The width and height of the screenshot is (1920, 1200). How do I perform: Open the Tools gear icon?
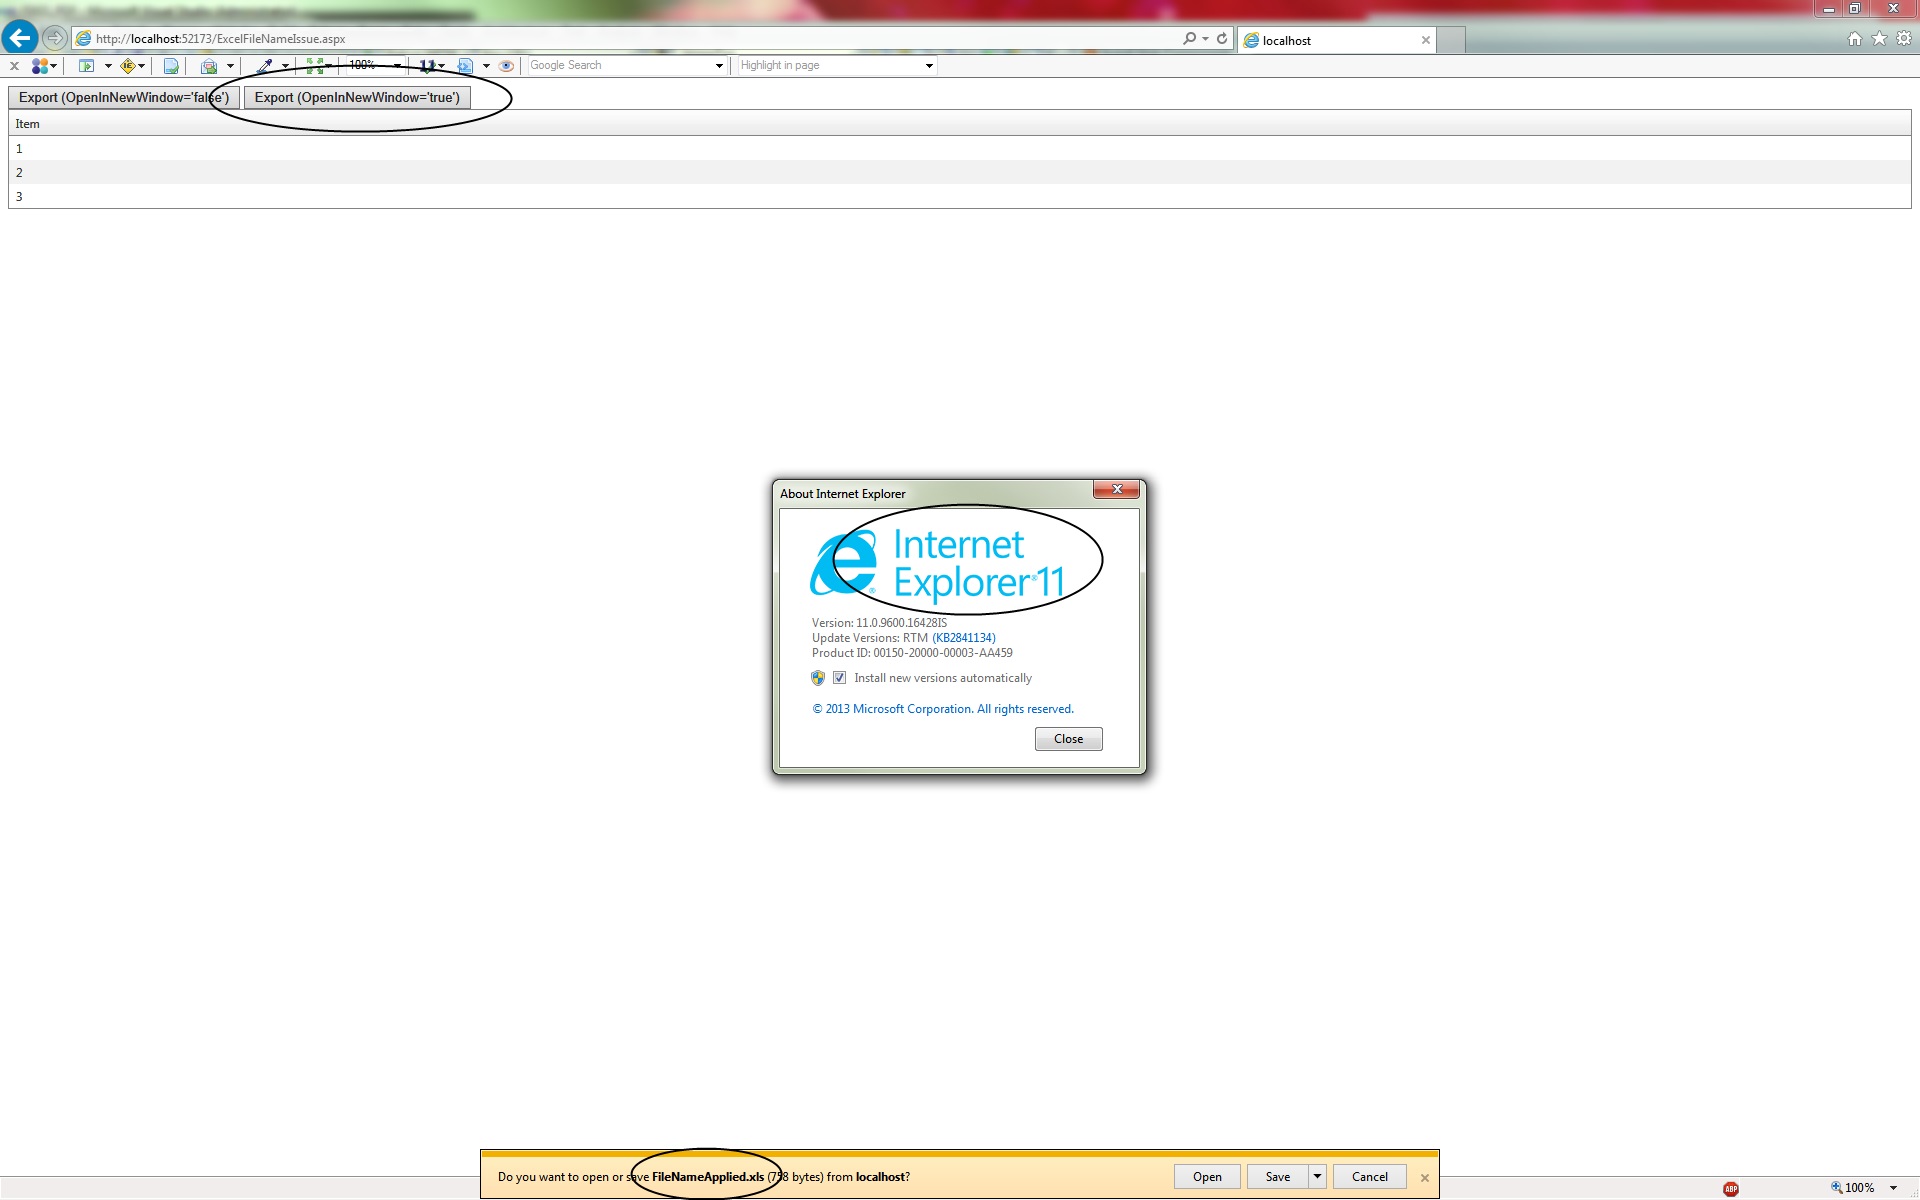coord(1904,38)
